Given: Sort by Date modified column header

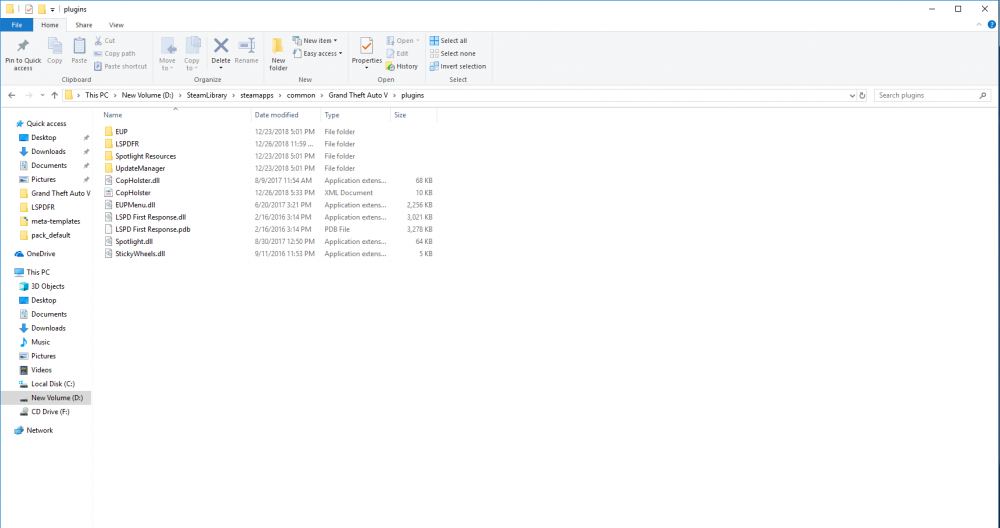Looking at the screenshot, I should tap(276, 115).
